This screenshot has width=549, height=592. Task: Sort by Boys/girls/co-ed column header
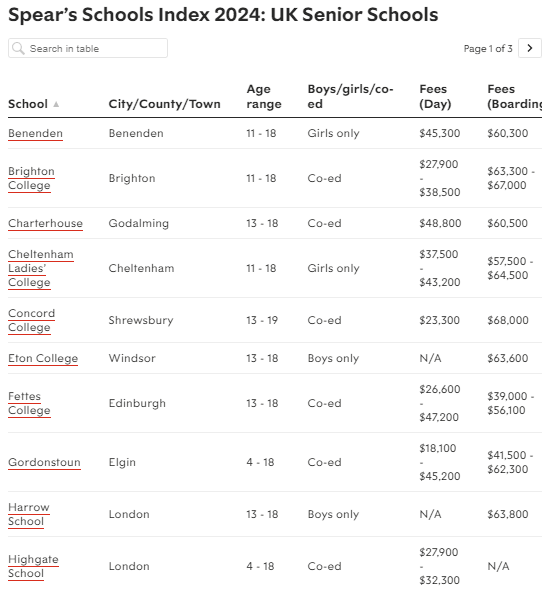[350, 96]
